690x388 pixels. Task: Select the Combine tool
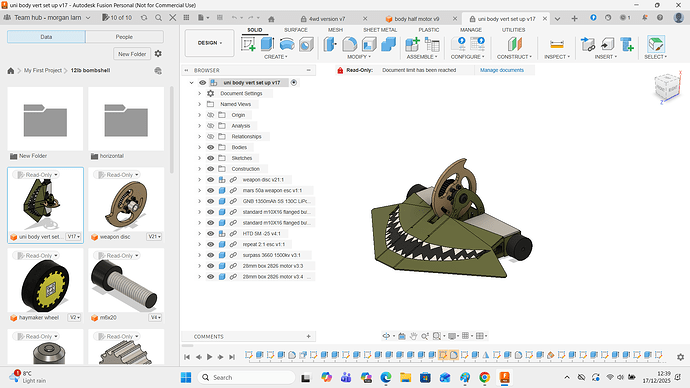388,44
